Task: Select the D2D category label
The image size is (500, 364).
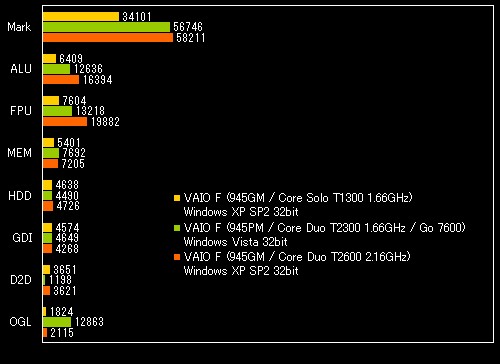Action: (x=21, y=280)
